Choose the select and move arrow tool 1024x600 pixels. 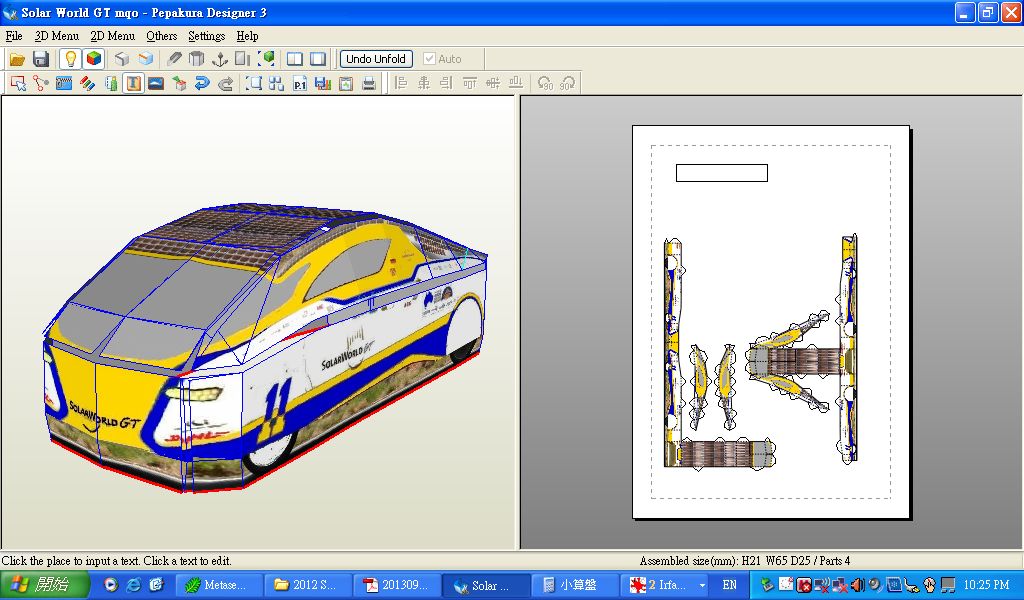18,84
